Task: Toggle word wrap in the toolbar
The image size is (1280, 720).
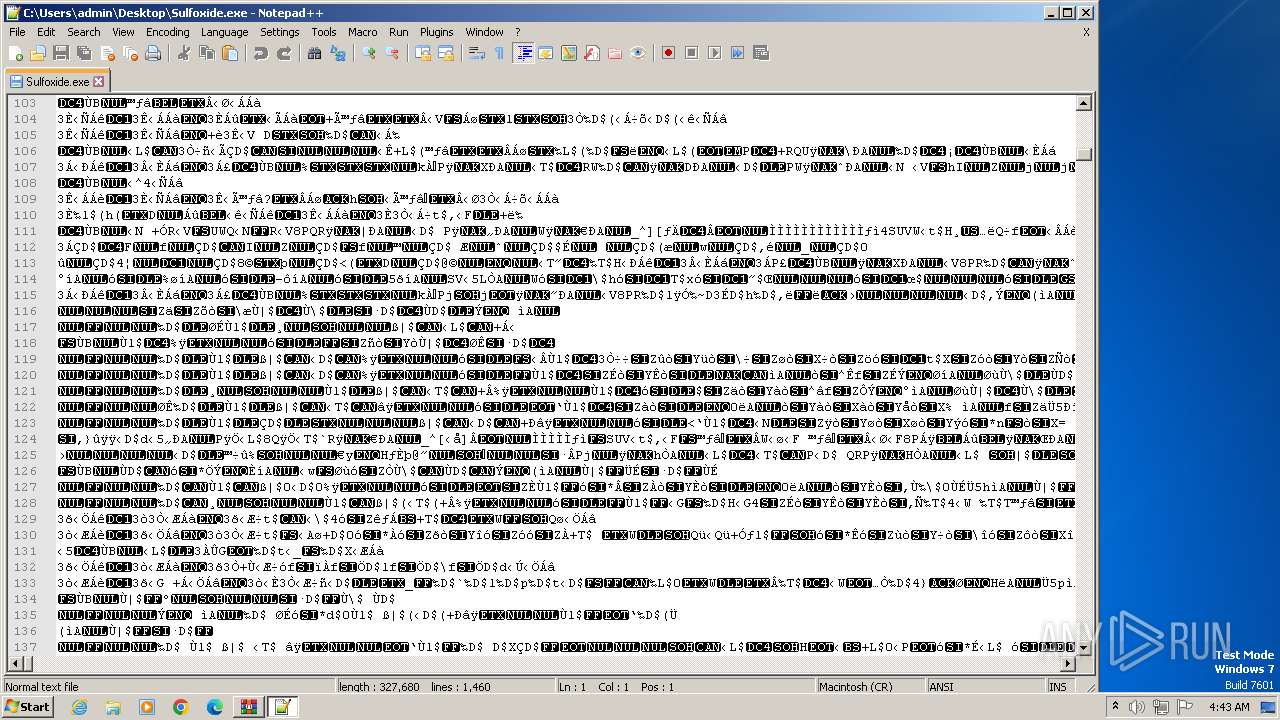Action: [477, 53]
